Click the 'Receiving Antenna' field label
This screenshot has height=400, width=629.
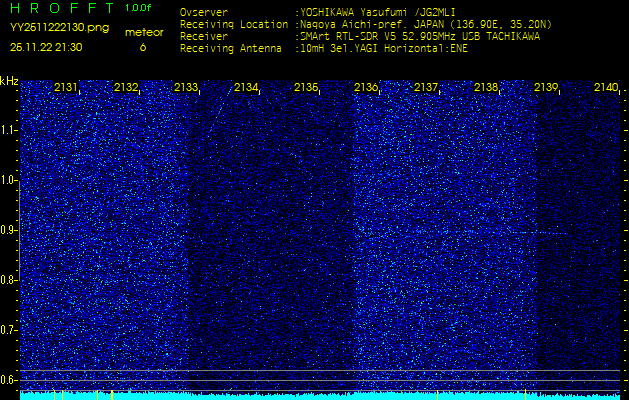coord(231,49)
